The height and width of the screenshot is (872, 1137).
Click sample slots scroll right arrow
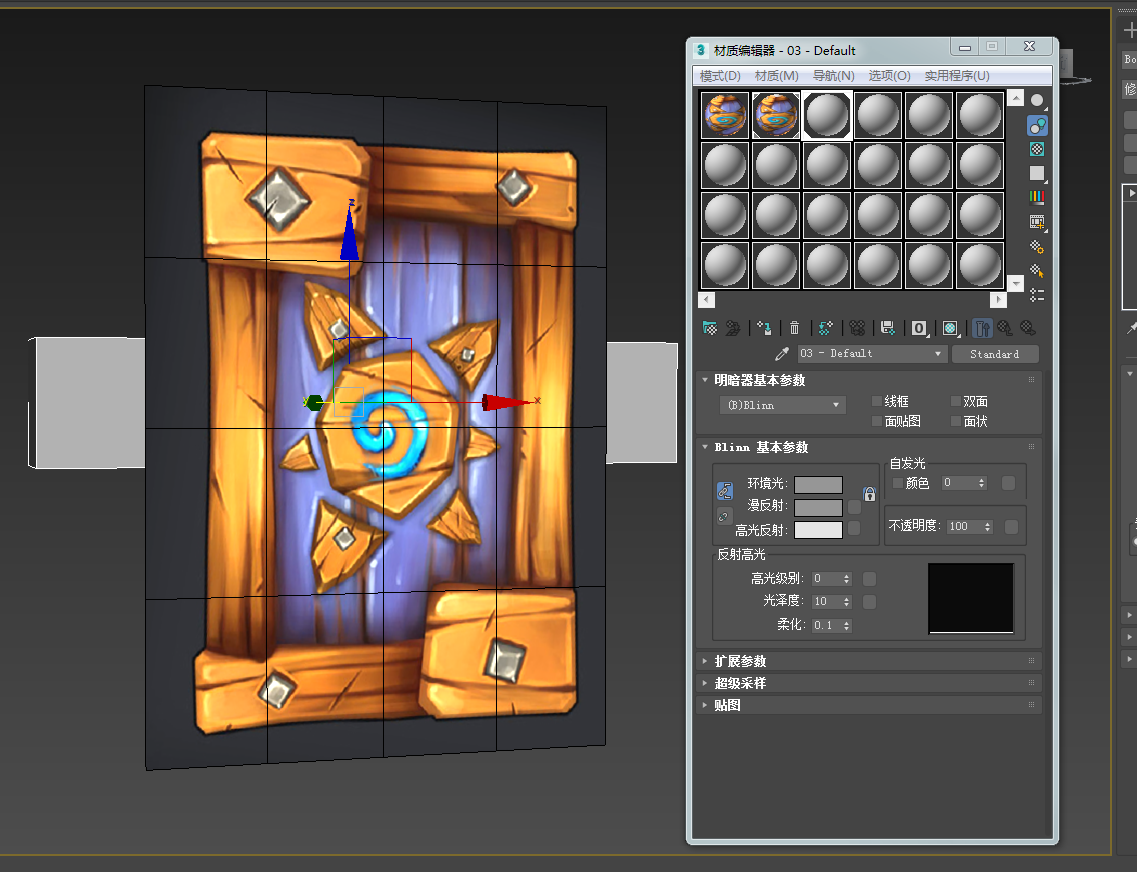(x=998, y=299)
